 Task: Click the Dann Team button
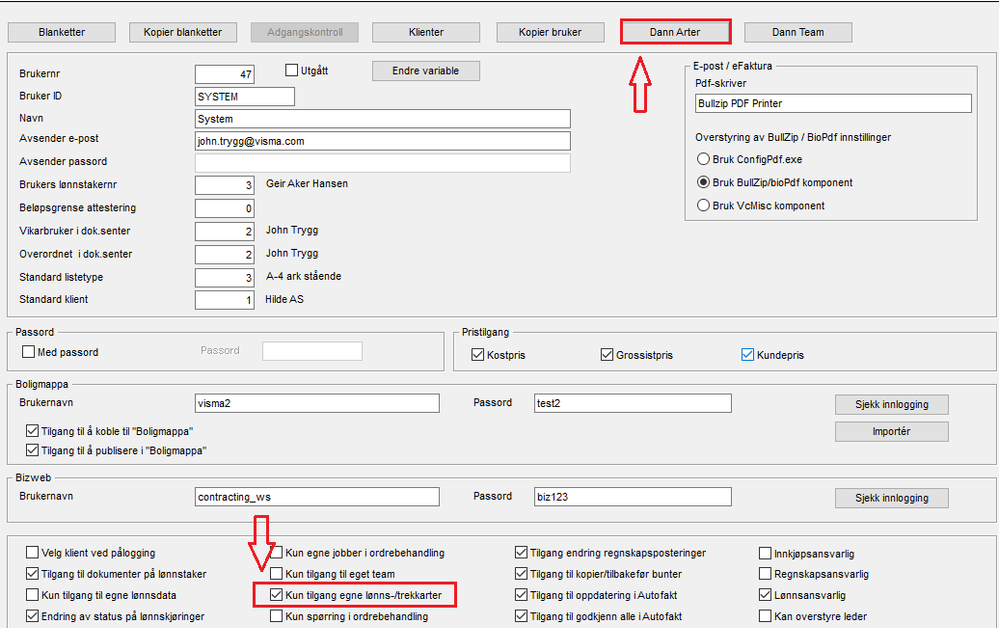[x=798, y=32]
